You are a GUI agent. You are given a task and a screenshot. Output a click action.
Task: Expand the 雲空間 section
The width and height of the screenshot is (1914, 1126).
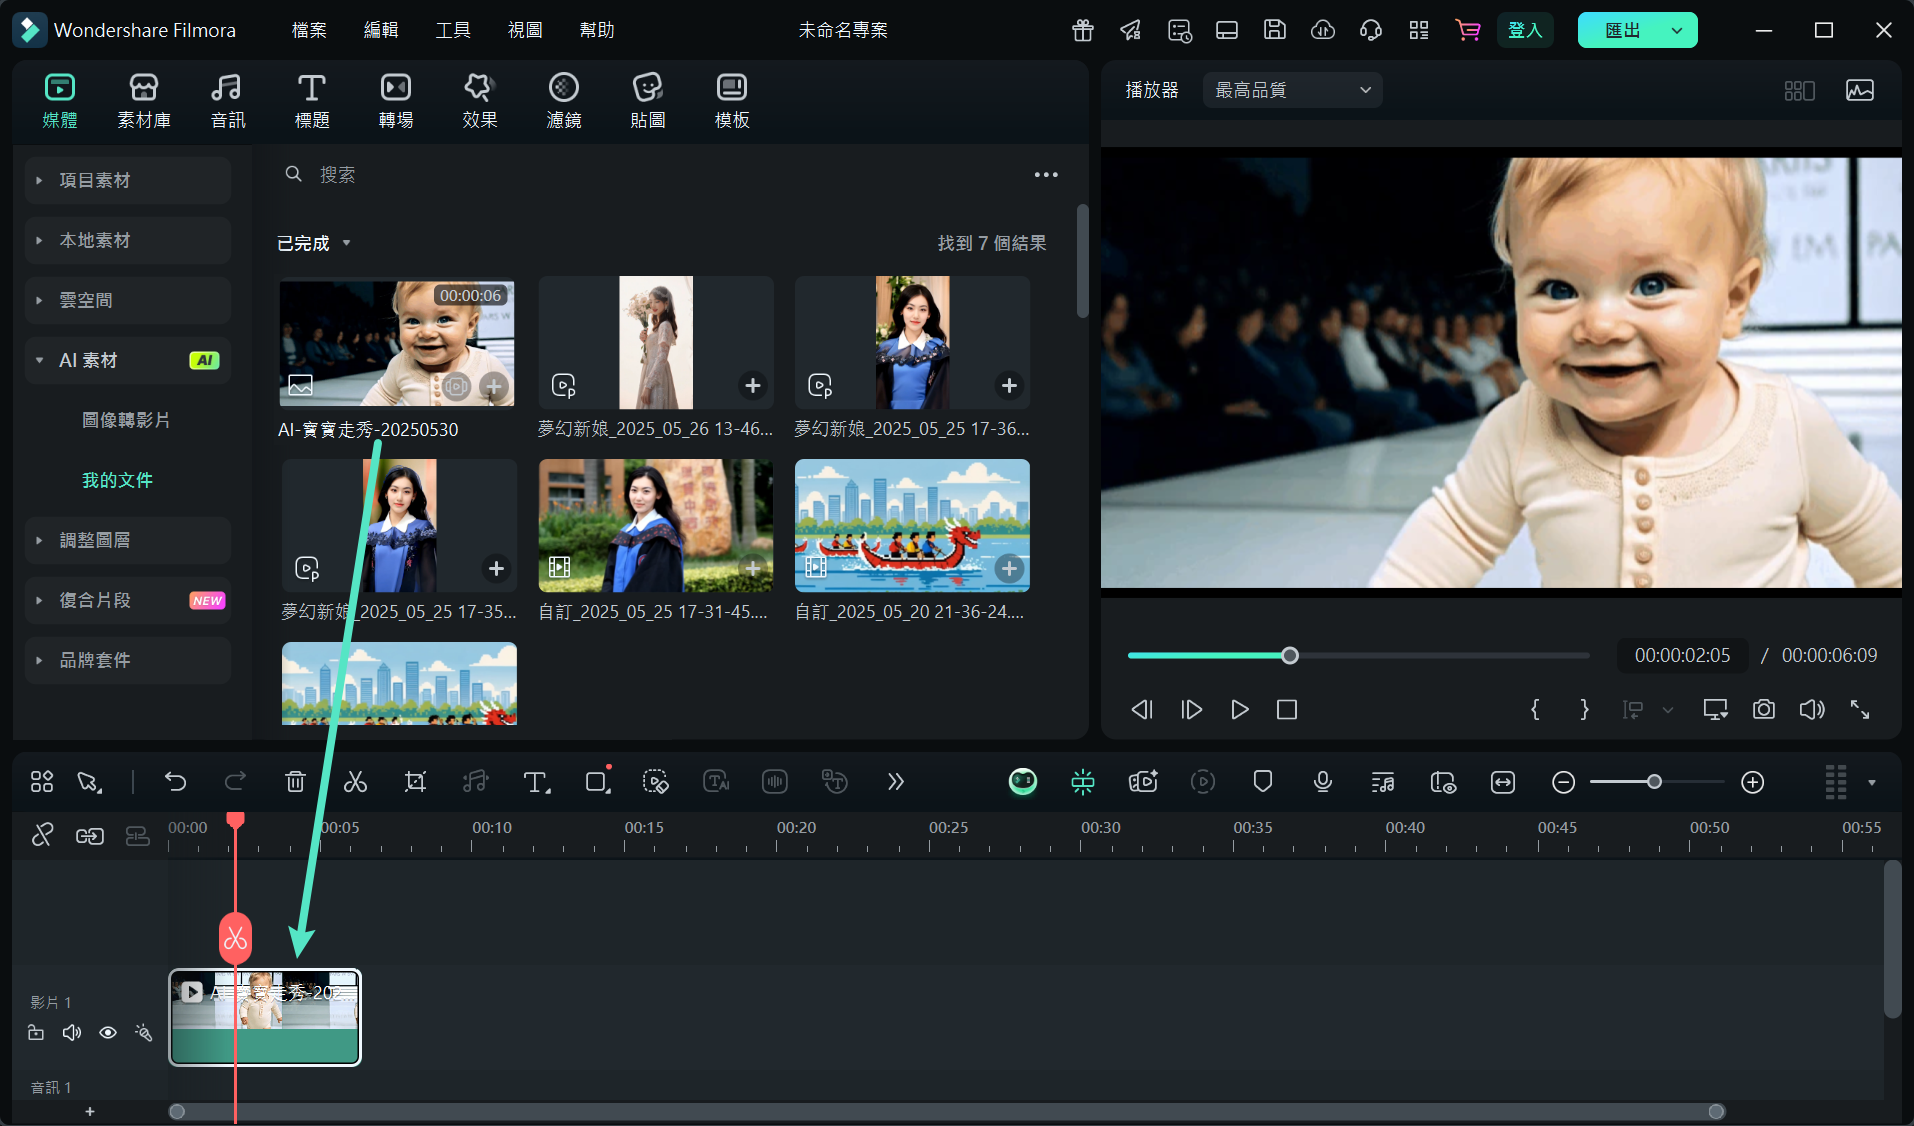click(x=128, y=300)
